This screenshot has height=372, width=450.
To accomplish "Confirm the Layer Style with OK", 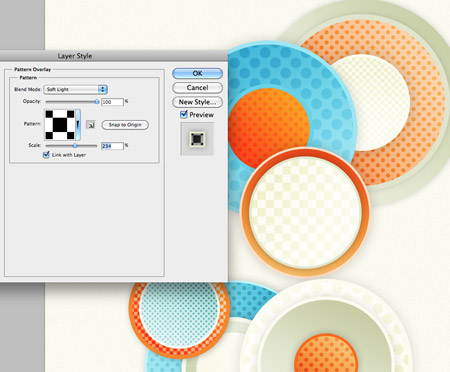I will pos(197,73).
